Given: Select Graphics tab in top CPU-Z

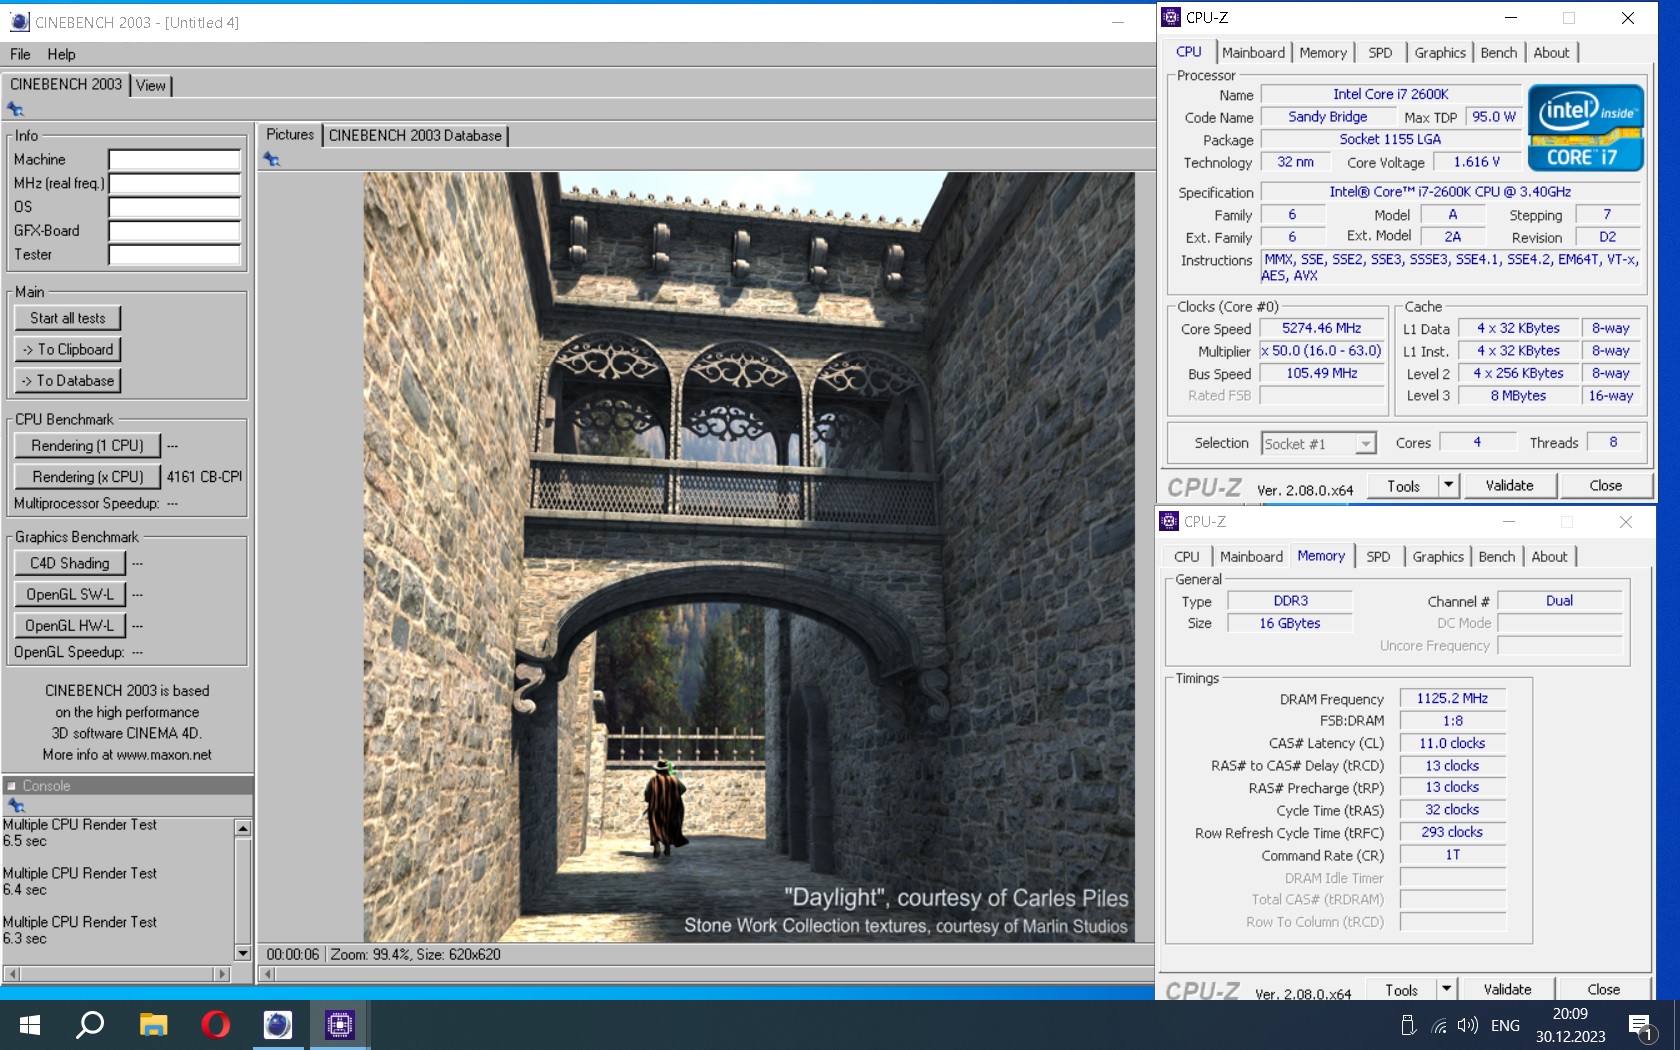Looking at the screenshot, I should pos(1440,53).
